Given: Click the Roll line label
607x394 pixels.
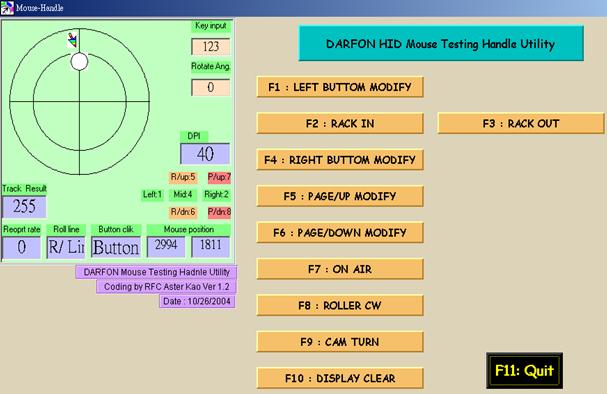Looking at the screenshot, I should 66,230.
